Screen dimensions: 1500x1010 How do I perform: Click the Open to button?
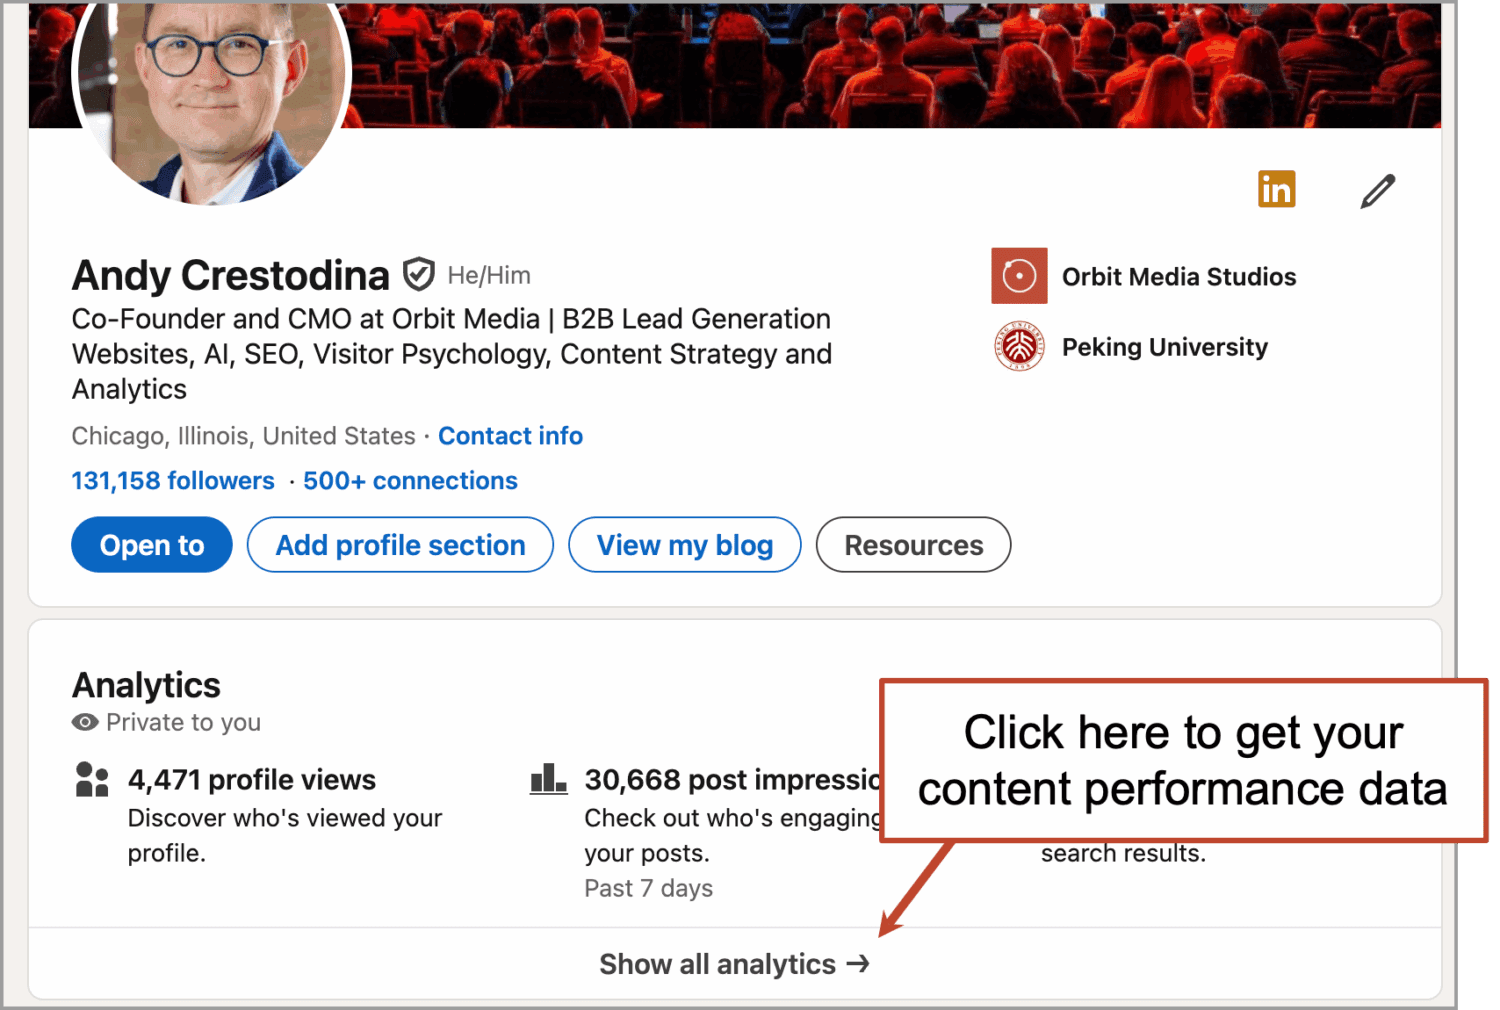[x=152, y=545]
